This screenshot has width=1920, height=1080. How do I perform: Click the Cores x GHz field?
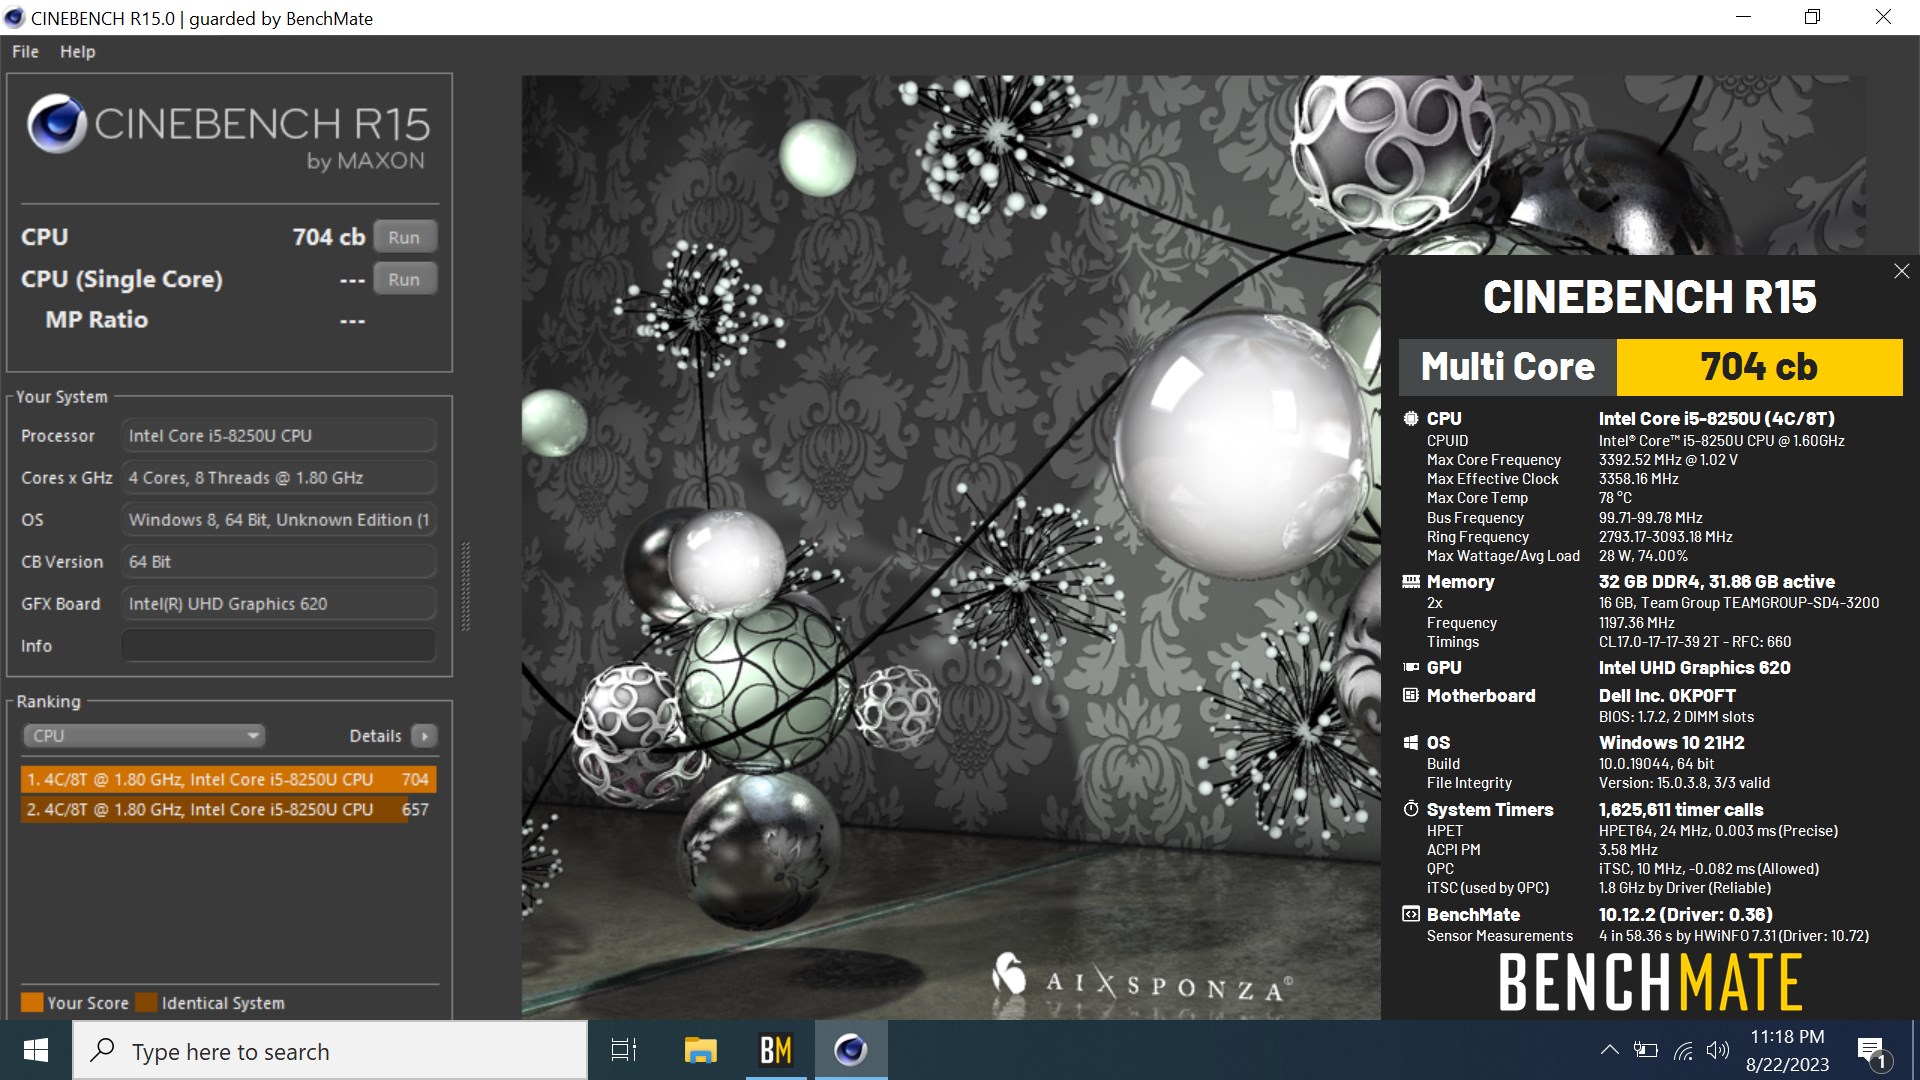(279, 478)
